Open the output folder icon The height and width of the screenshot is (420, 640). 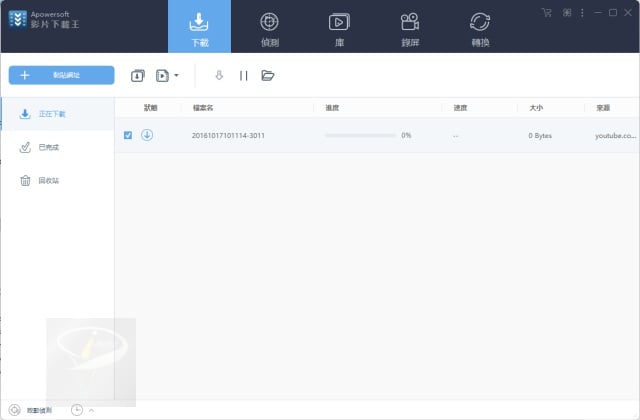(x=268, y=76)
